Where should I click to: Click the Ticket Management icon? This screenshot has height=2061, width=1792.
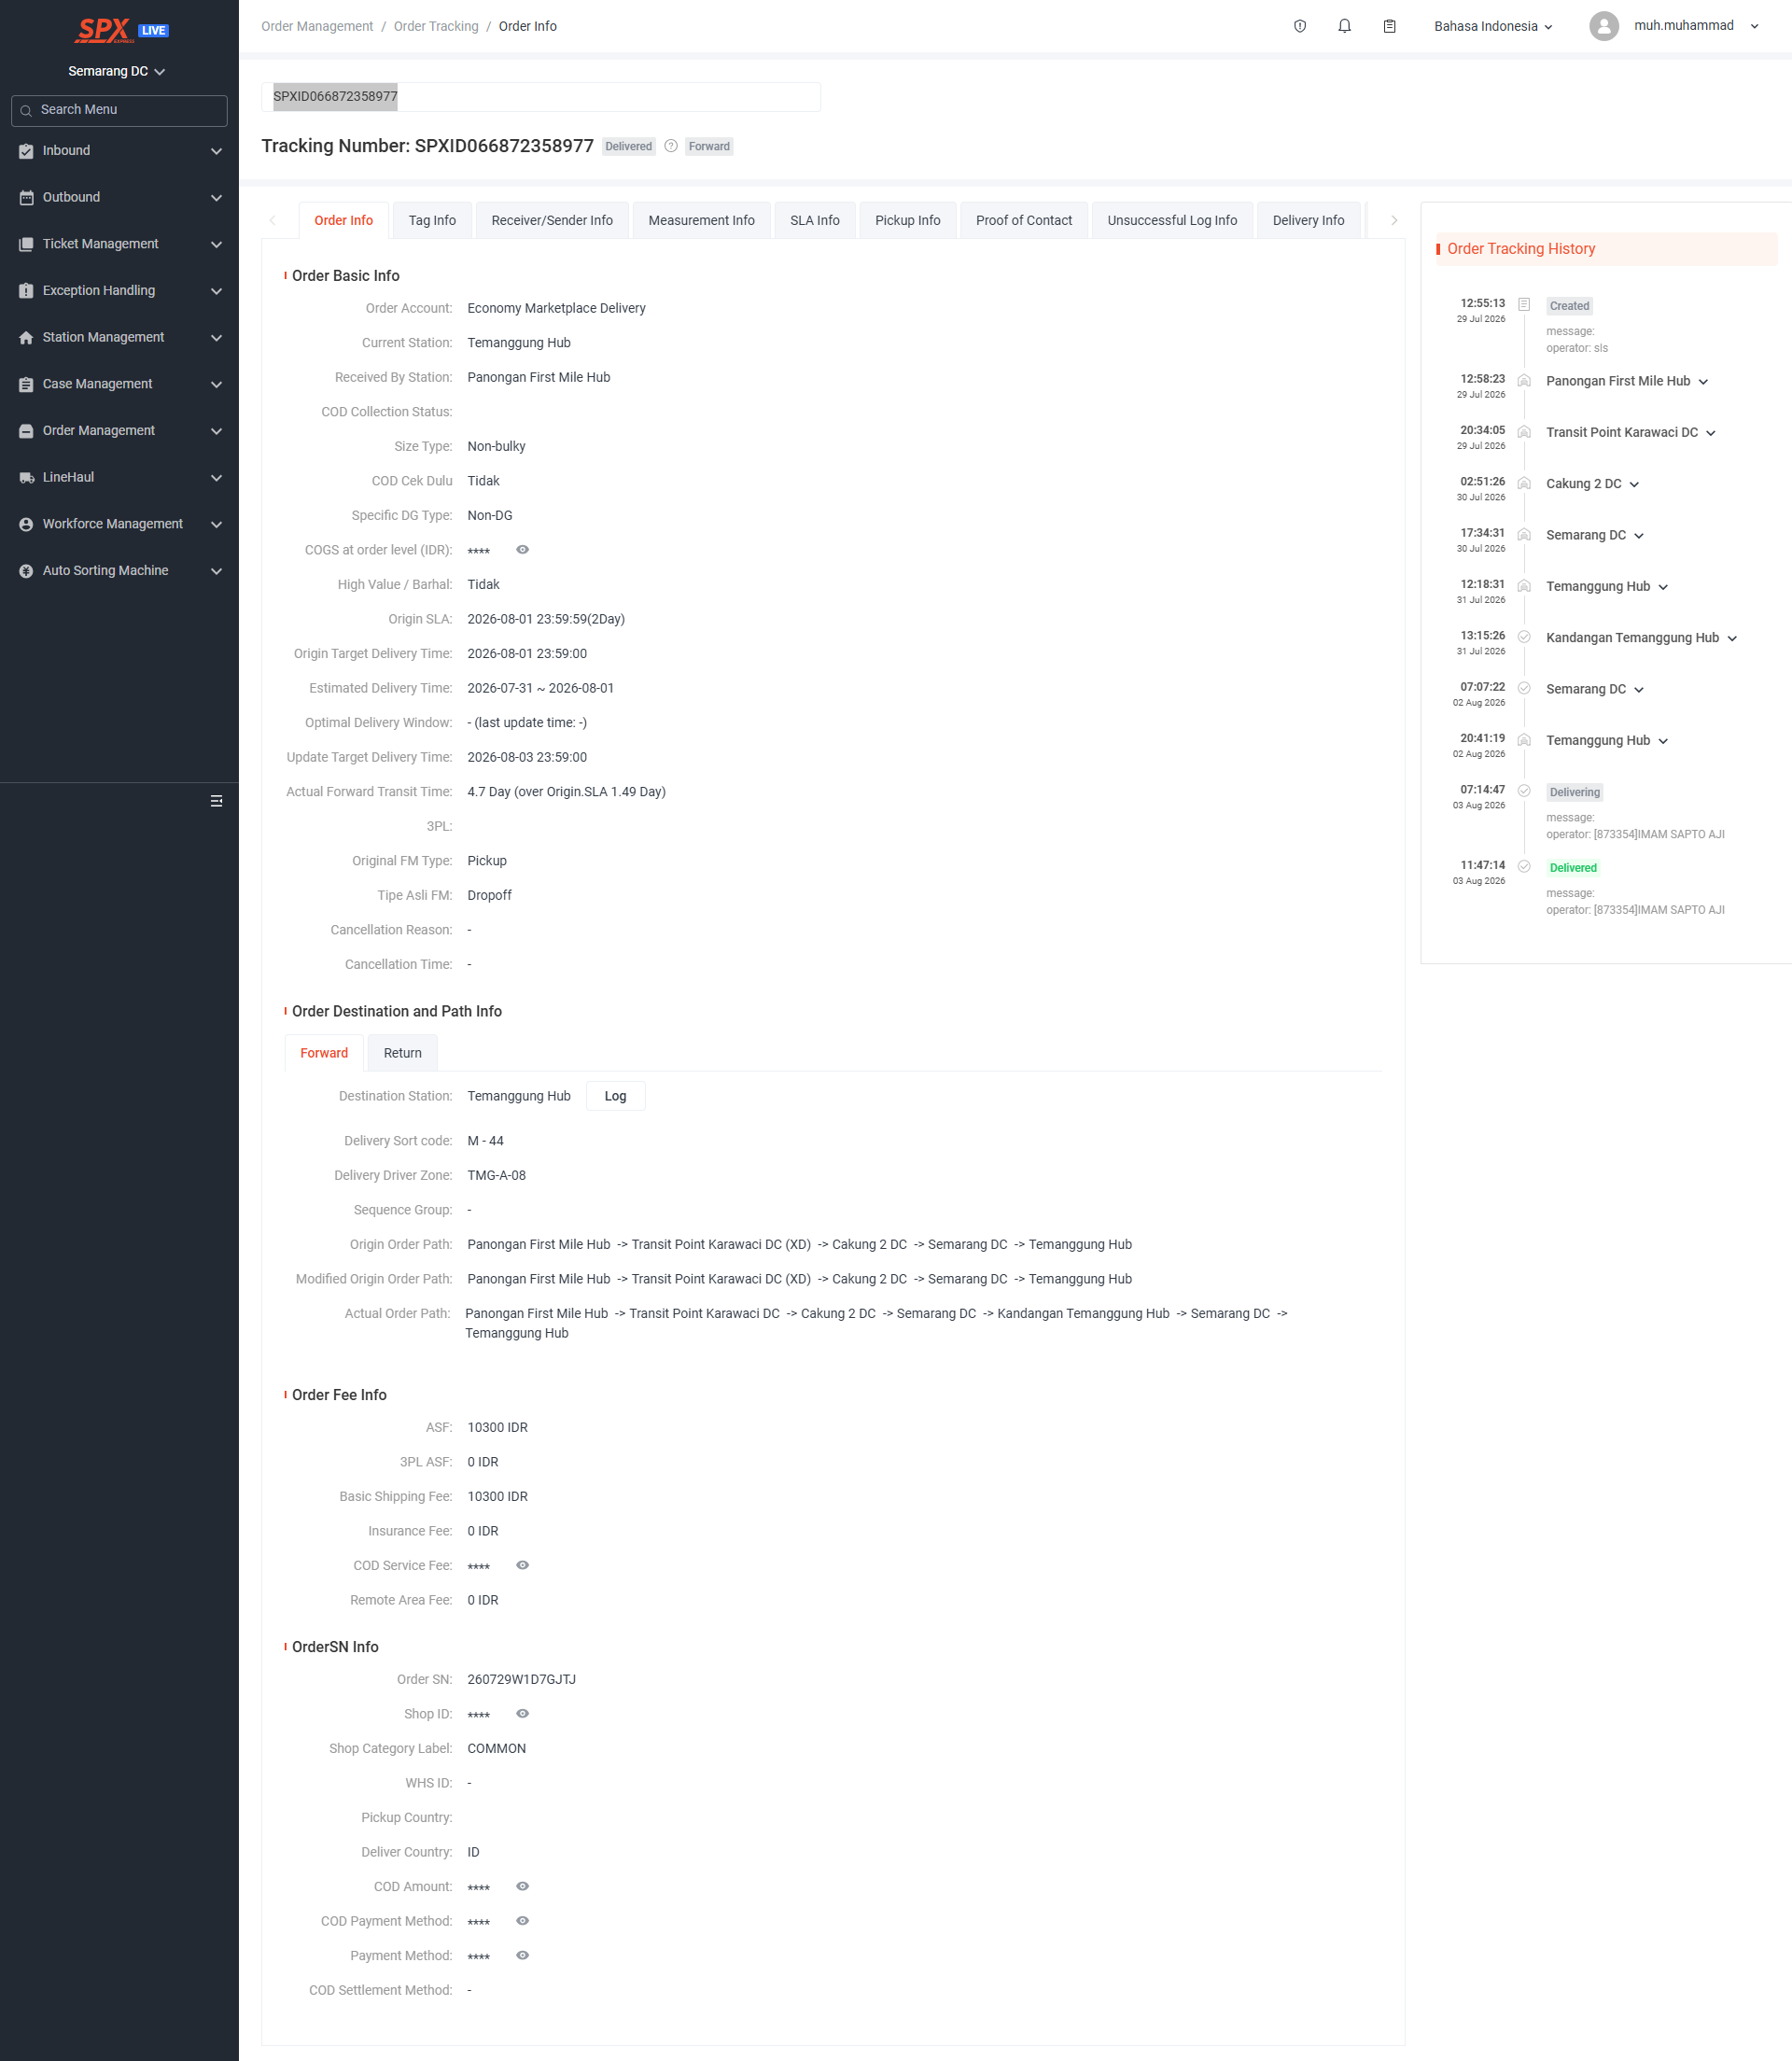coord(26,244)
